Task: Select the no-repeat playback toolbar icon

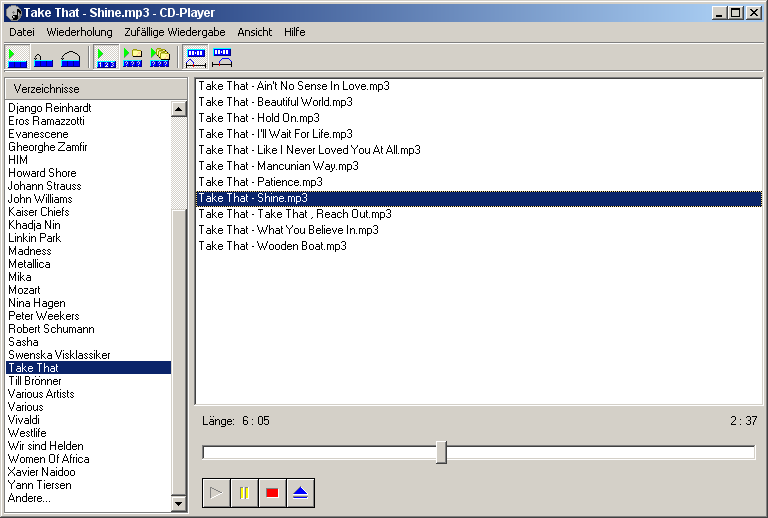Action: pos(18,57)
